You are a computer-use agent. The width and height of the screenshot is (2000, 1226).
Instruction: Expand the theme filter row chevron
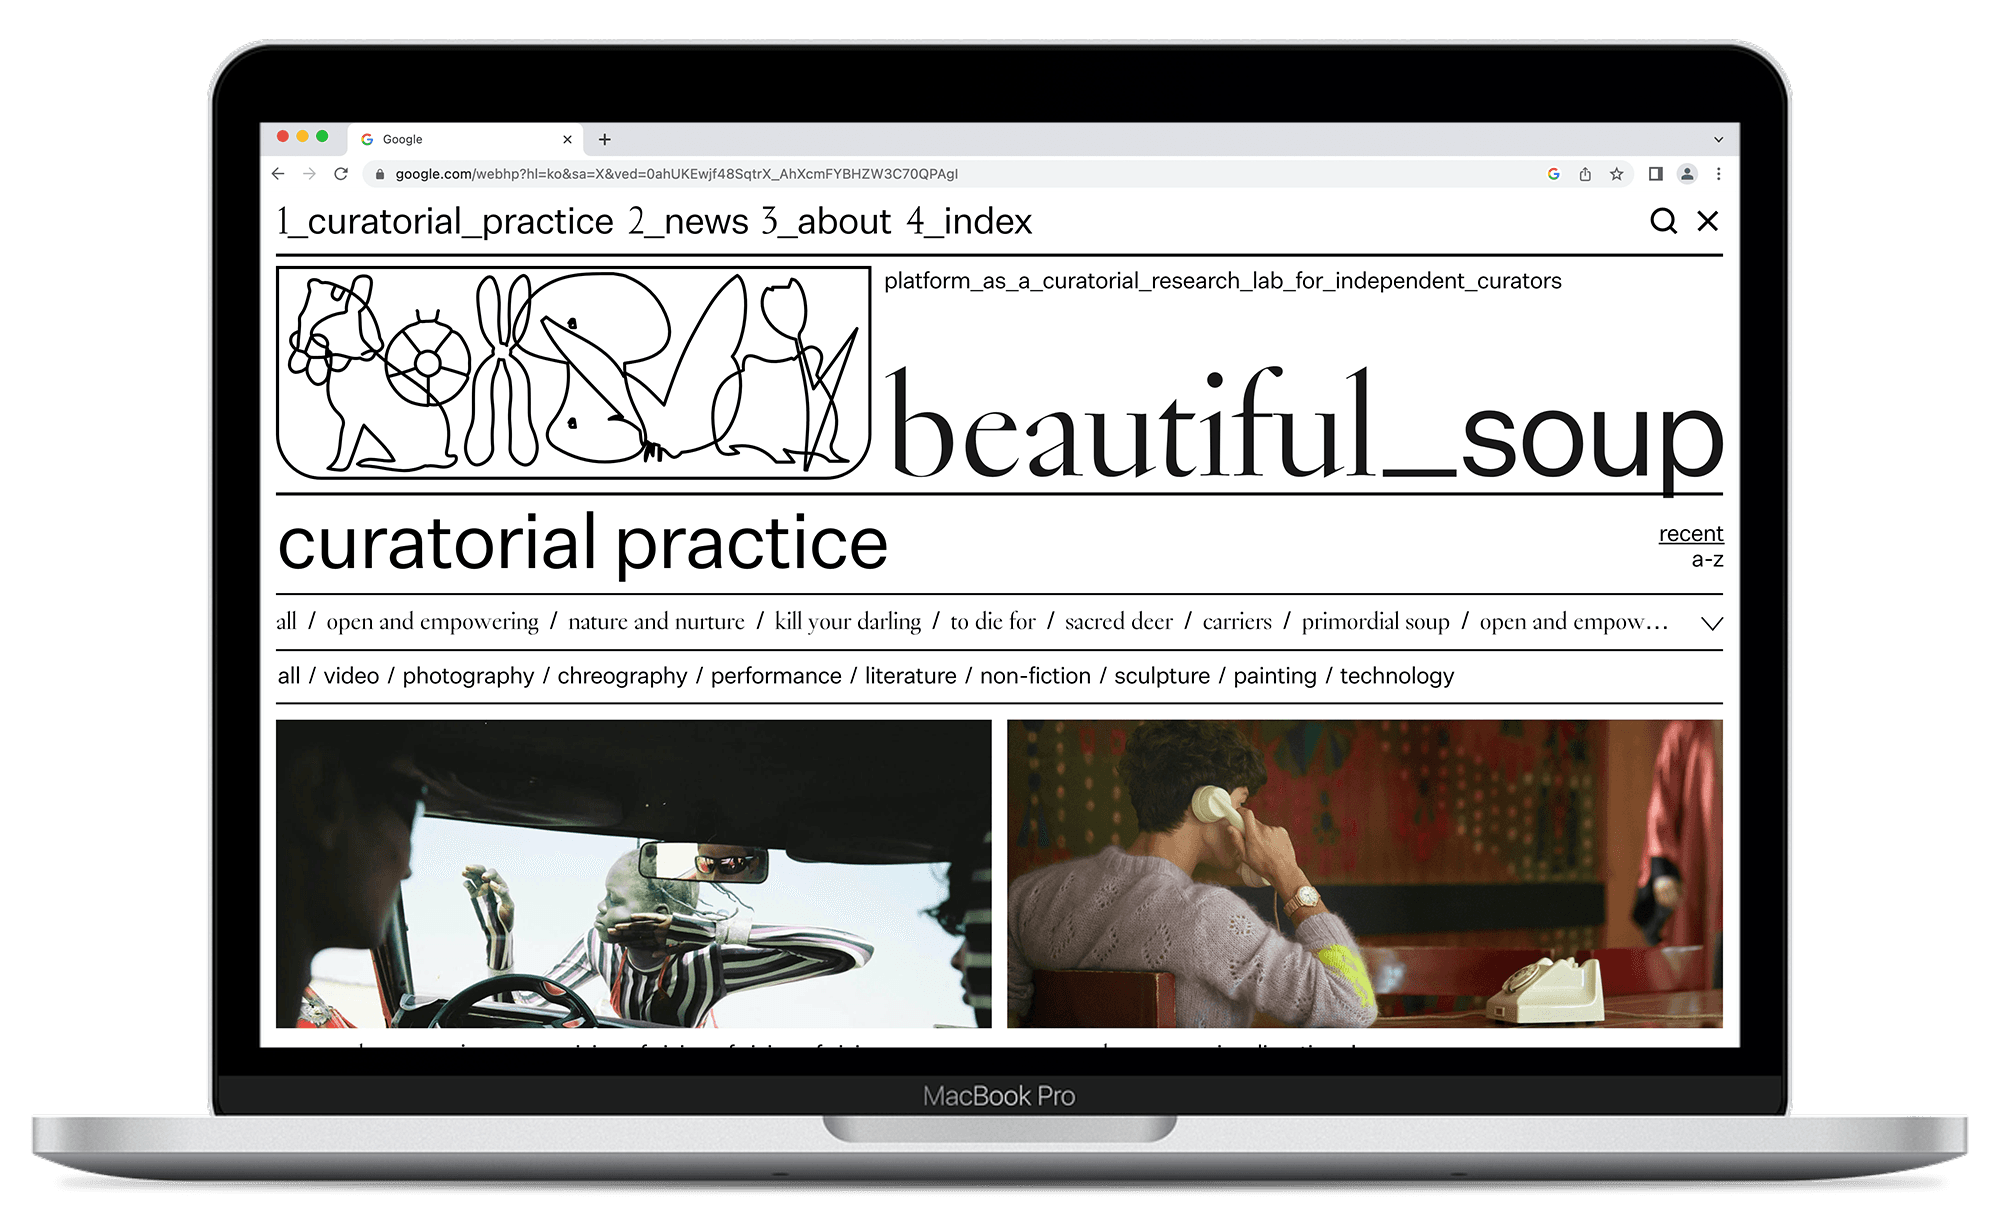(x=1711, y=623)
